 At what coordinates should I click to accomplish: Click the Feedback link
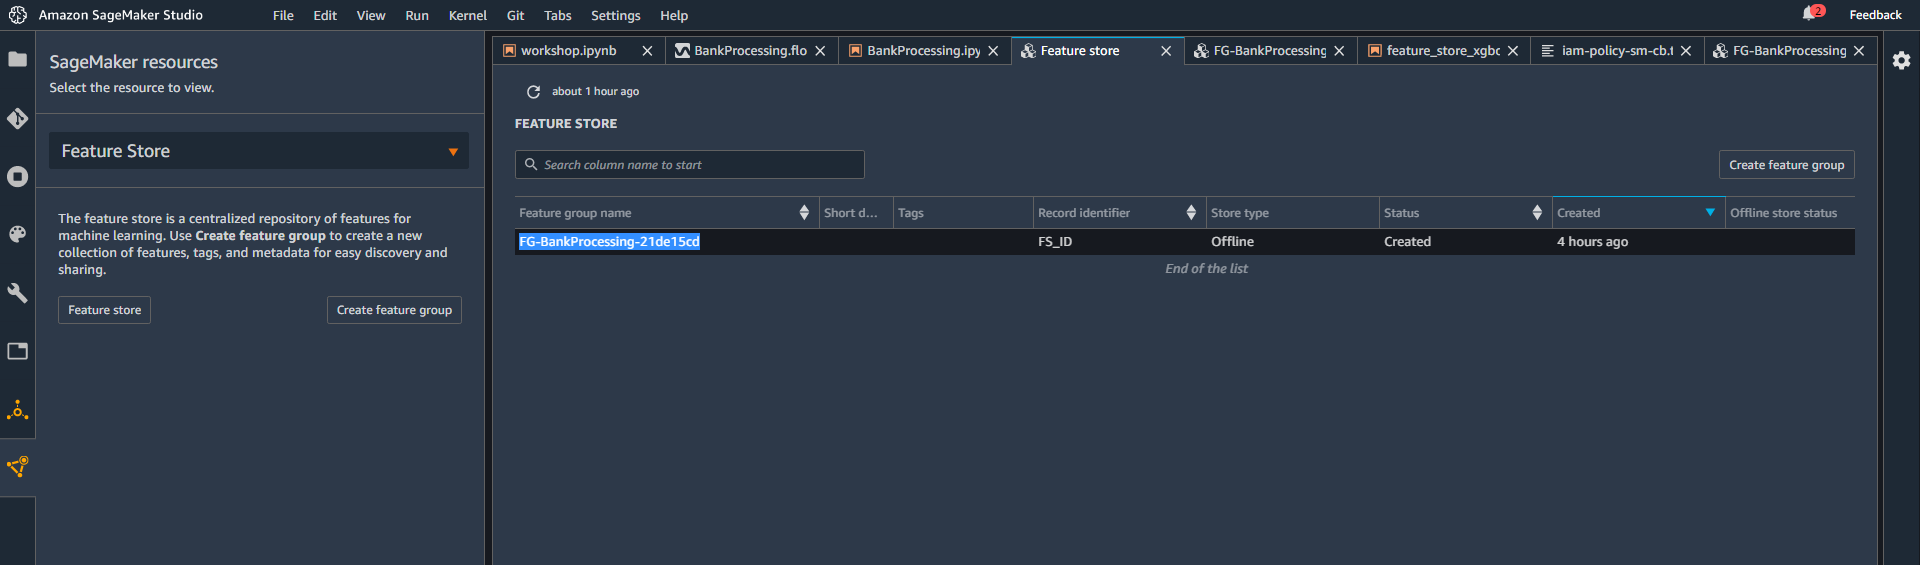[1875, 15]
